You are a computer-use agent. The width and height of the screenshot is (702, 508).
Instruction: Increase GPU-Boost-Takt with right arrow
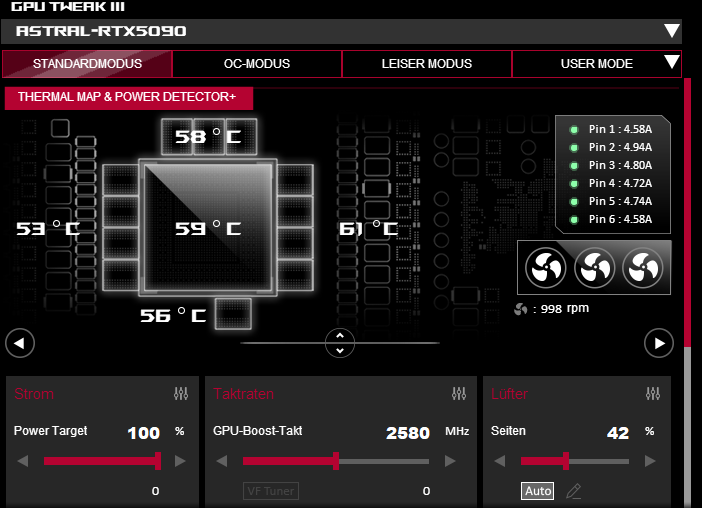tap(450, 461)
